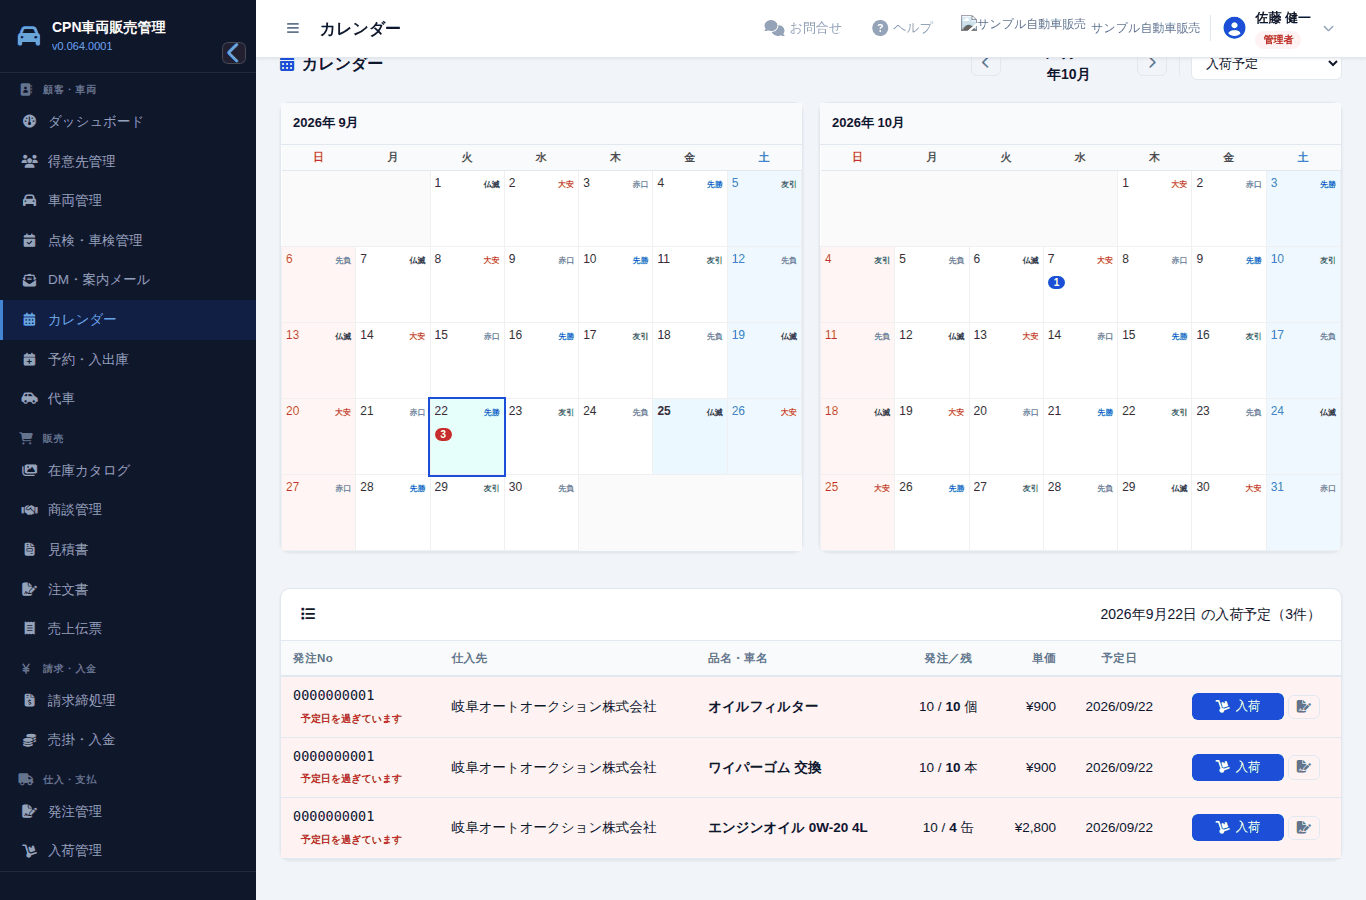Click the edit icon for ワイパーゴム 交換 row

(x=1303, y=767)
